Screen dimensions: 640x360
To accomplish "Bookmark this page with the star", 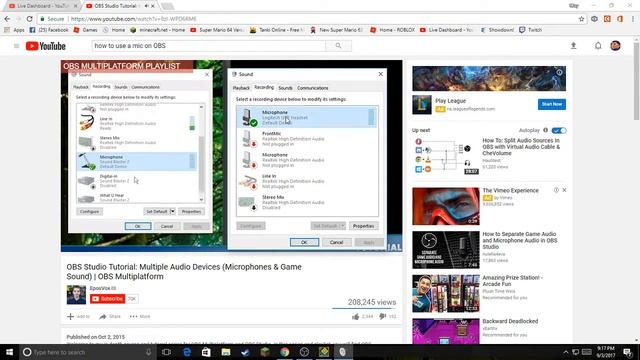I will click(581, 19).
